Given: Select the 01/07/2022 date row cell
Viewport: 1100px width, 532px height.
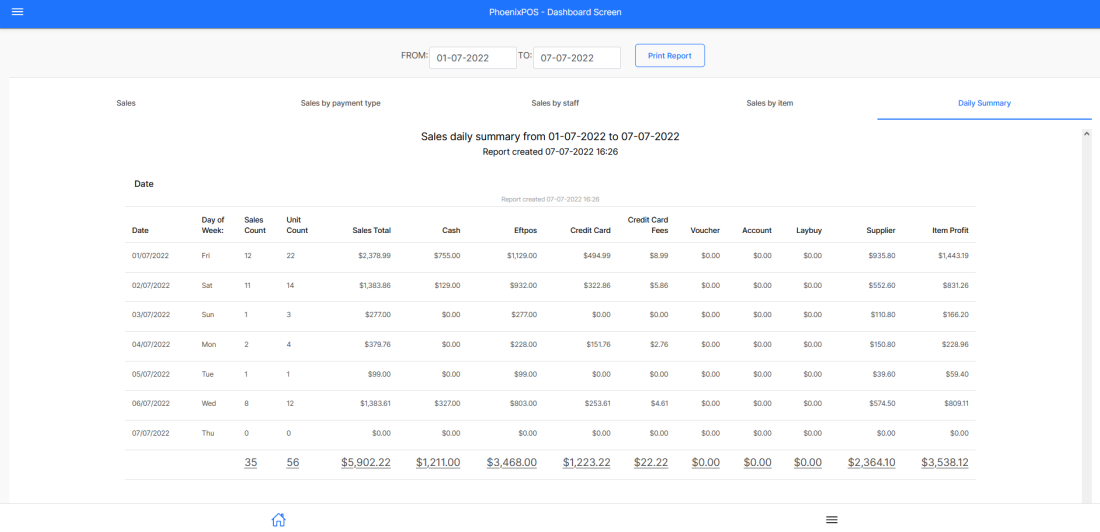Looking at the screenshot, I should pyautogui.click(x=151, y=256).
